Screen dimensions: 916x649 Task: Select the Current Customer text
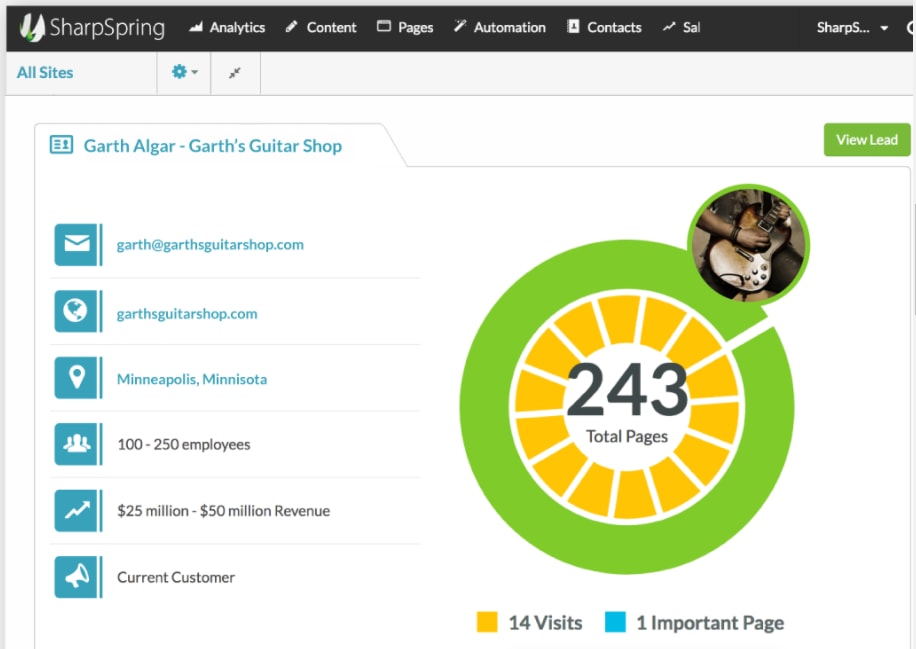pos(176,577)
